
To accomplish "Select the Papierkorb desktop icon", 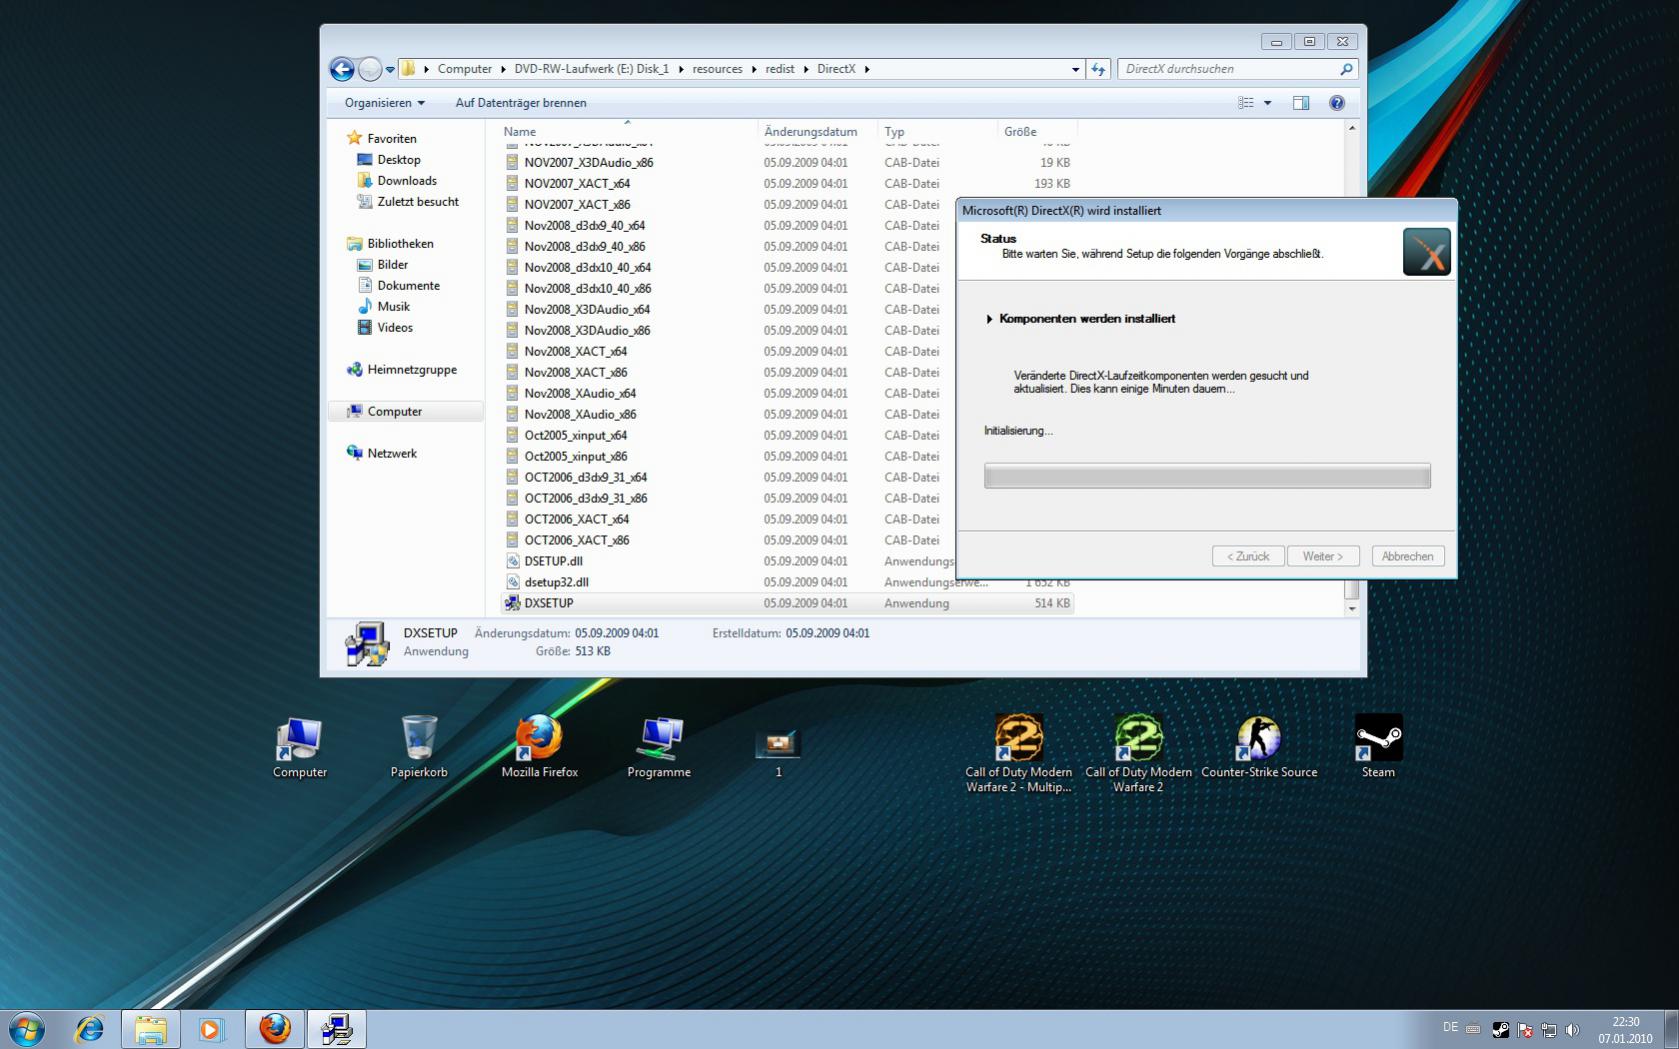I will [x=419, y=746].
